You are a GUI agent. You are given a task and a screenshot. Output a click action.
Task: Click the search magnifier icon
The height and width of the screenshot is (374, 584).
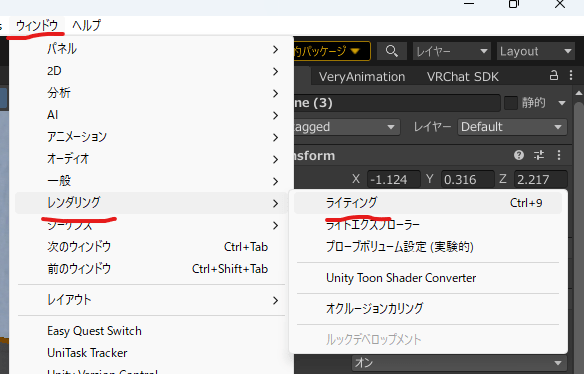click(x=391, y=51)
